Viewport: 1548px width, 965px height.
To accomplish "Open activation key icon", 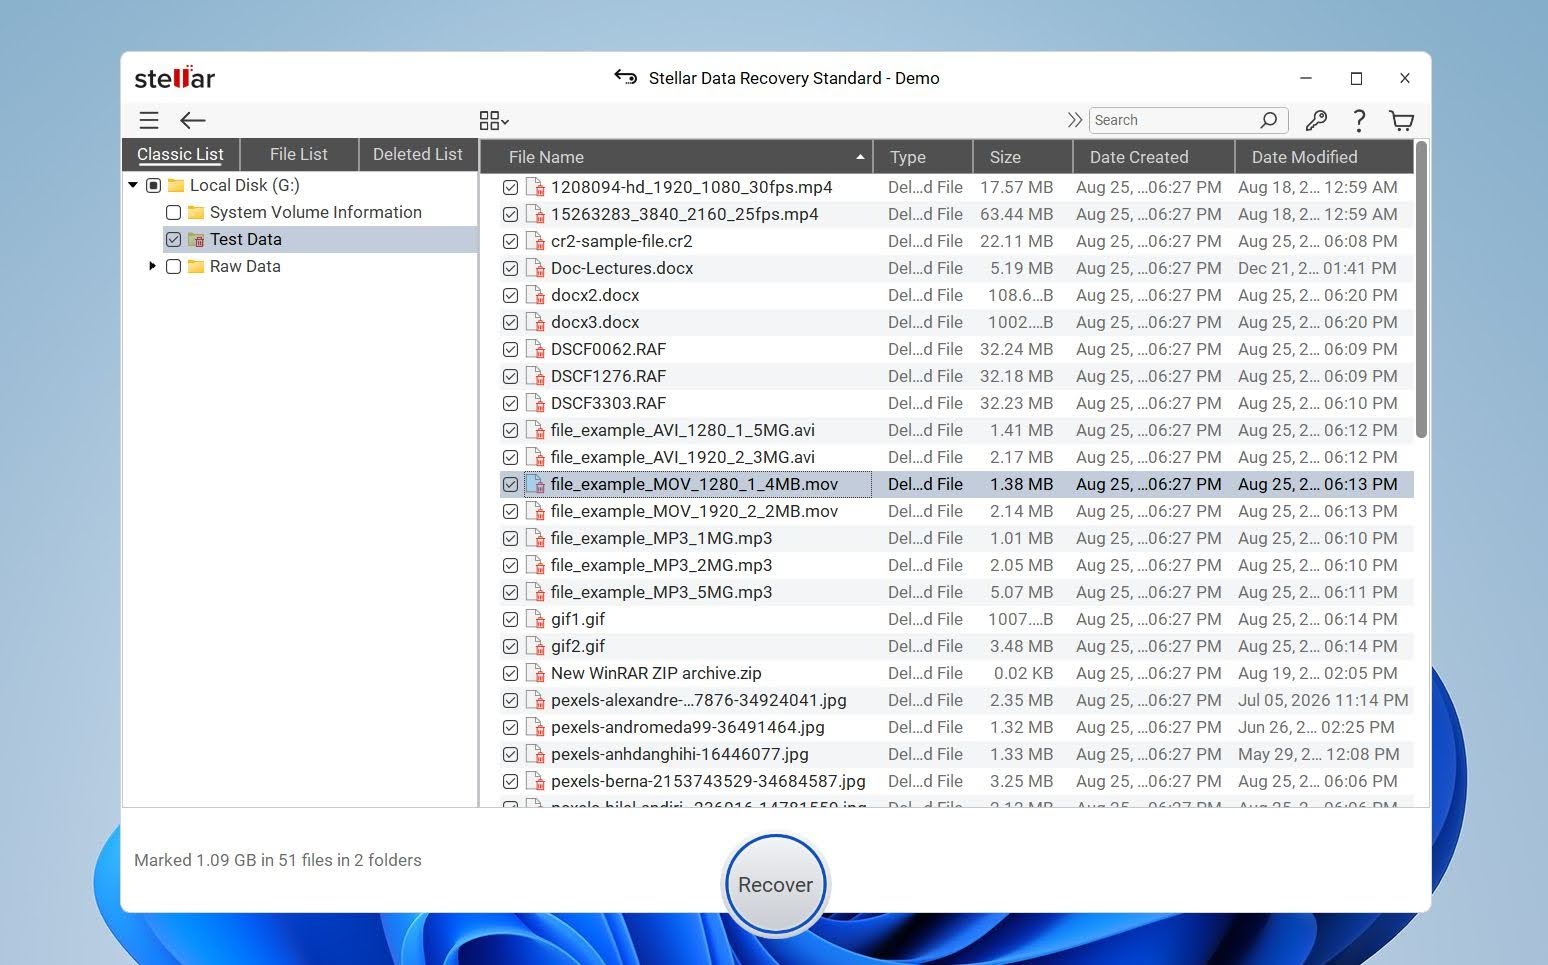I will click(1316, 121).
